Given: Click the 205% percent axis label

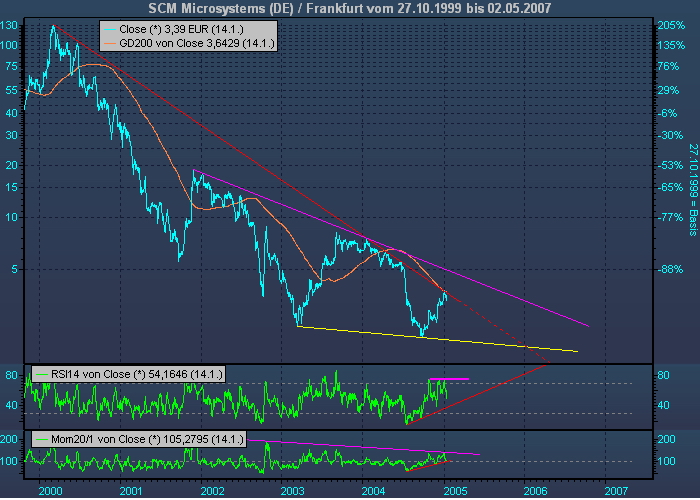Looking at the screenshot, I should 671,25.
